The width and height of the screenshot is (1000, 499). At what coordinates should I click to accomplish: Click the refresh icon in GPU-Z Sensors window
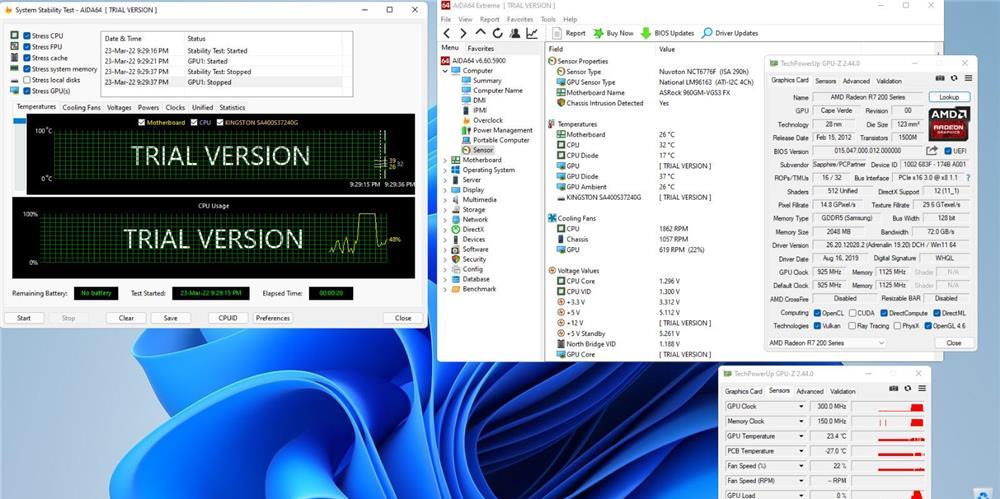[908, 389]
